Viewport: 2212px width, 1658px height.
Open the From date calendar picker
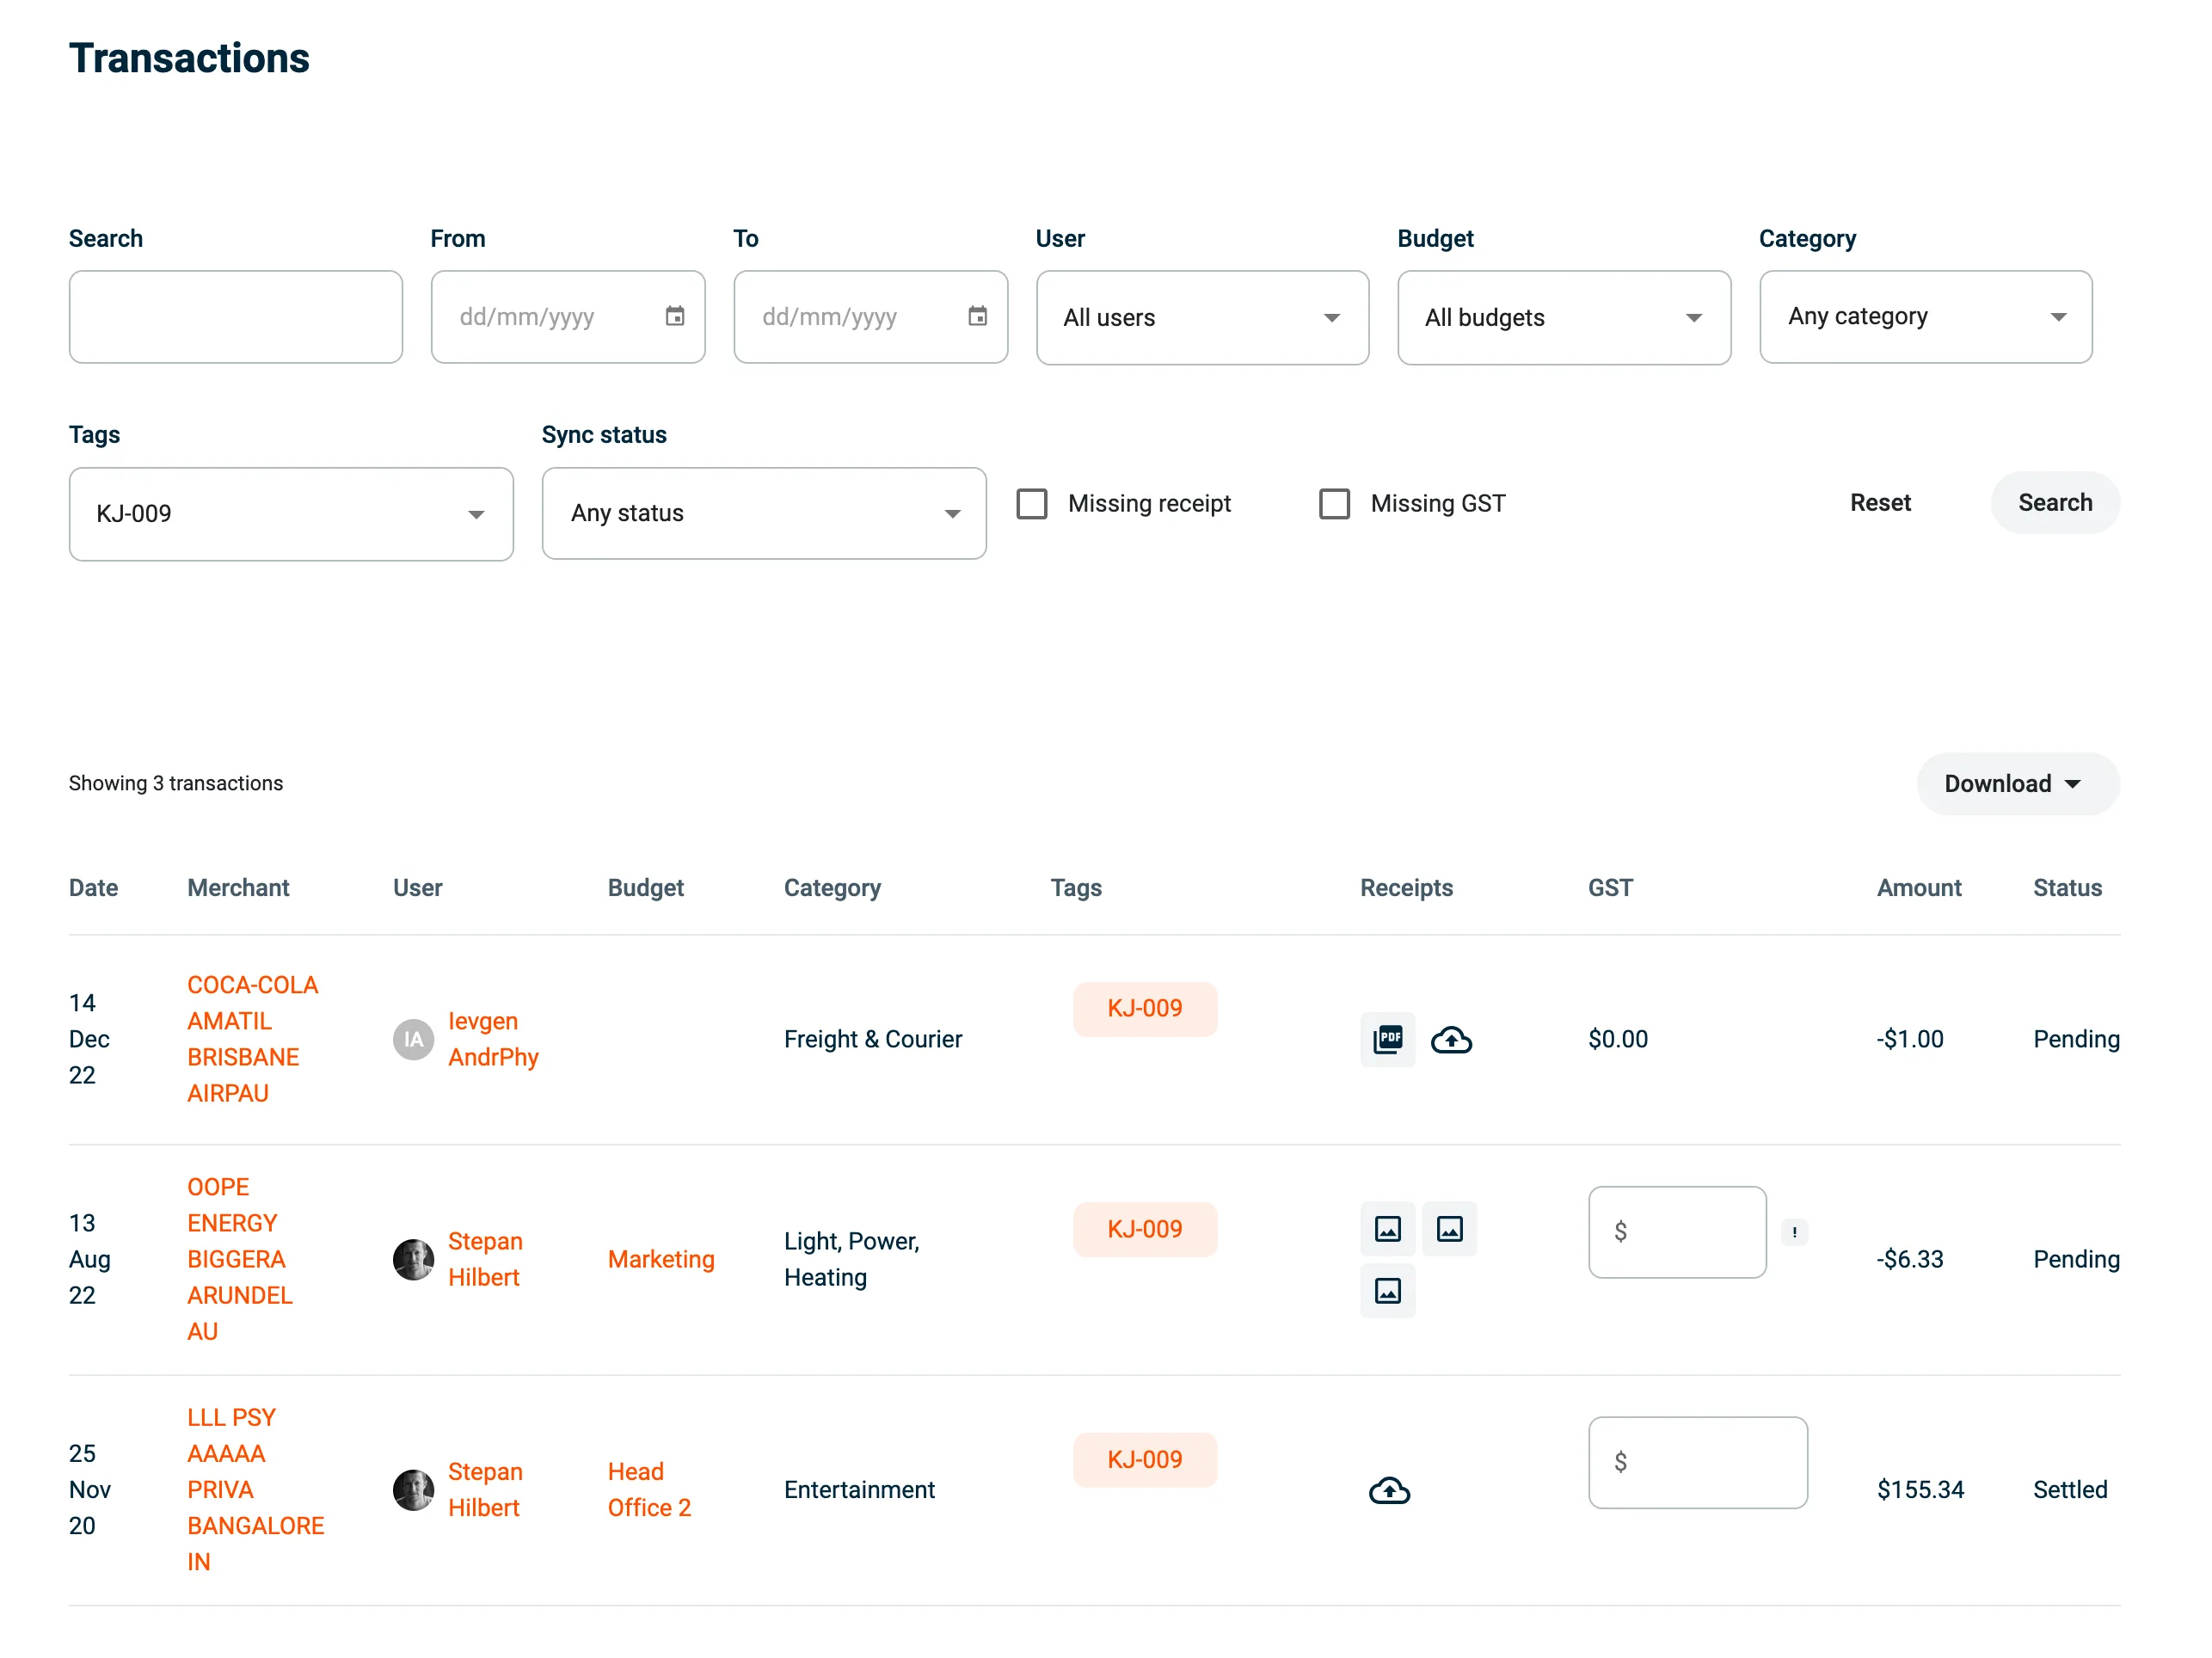(675, 316)
